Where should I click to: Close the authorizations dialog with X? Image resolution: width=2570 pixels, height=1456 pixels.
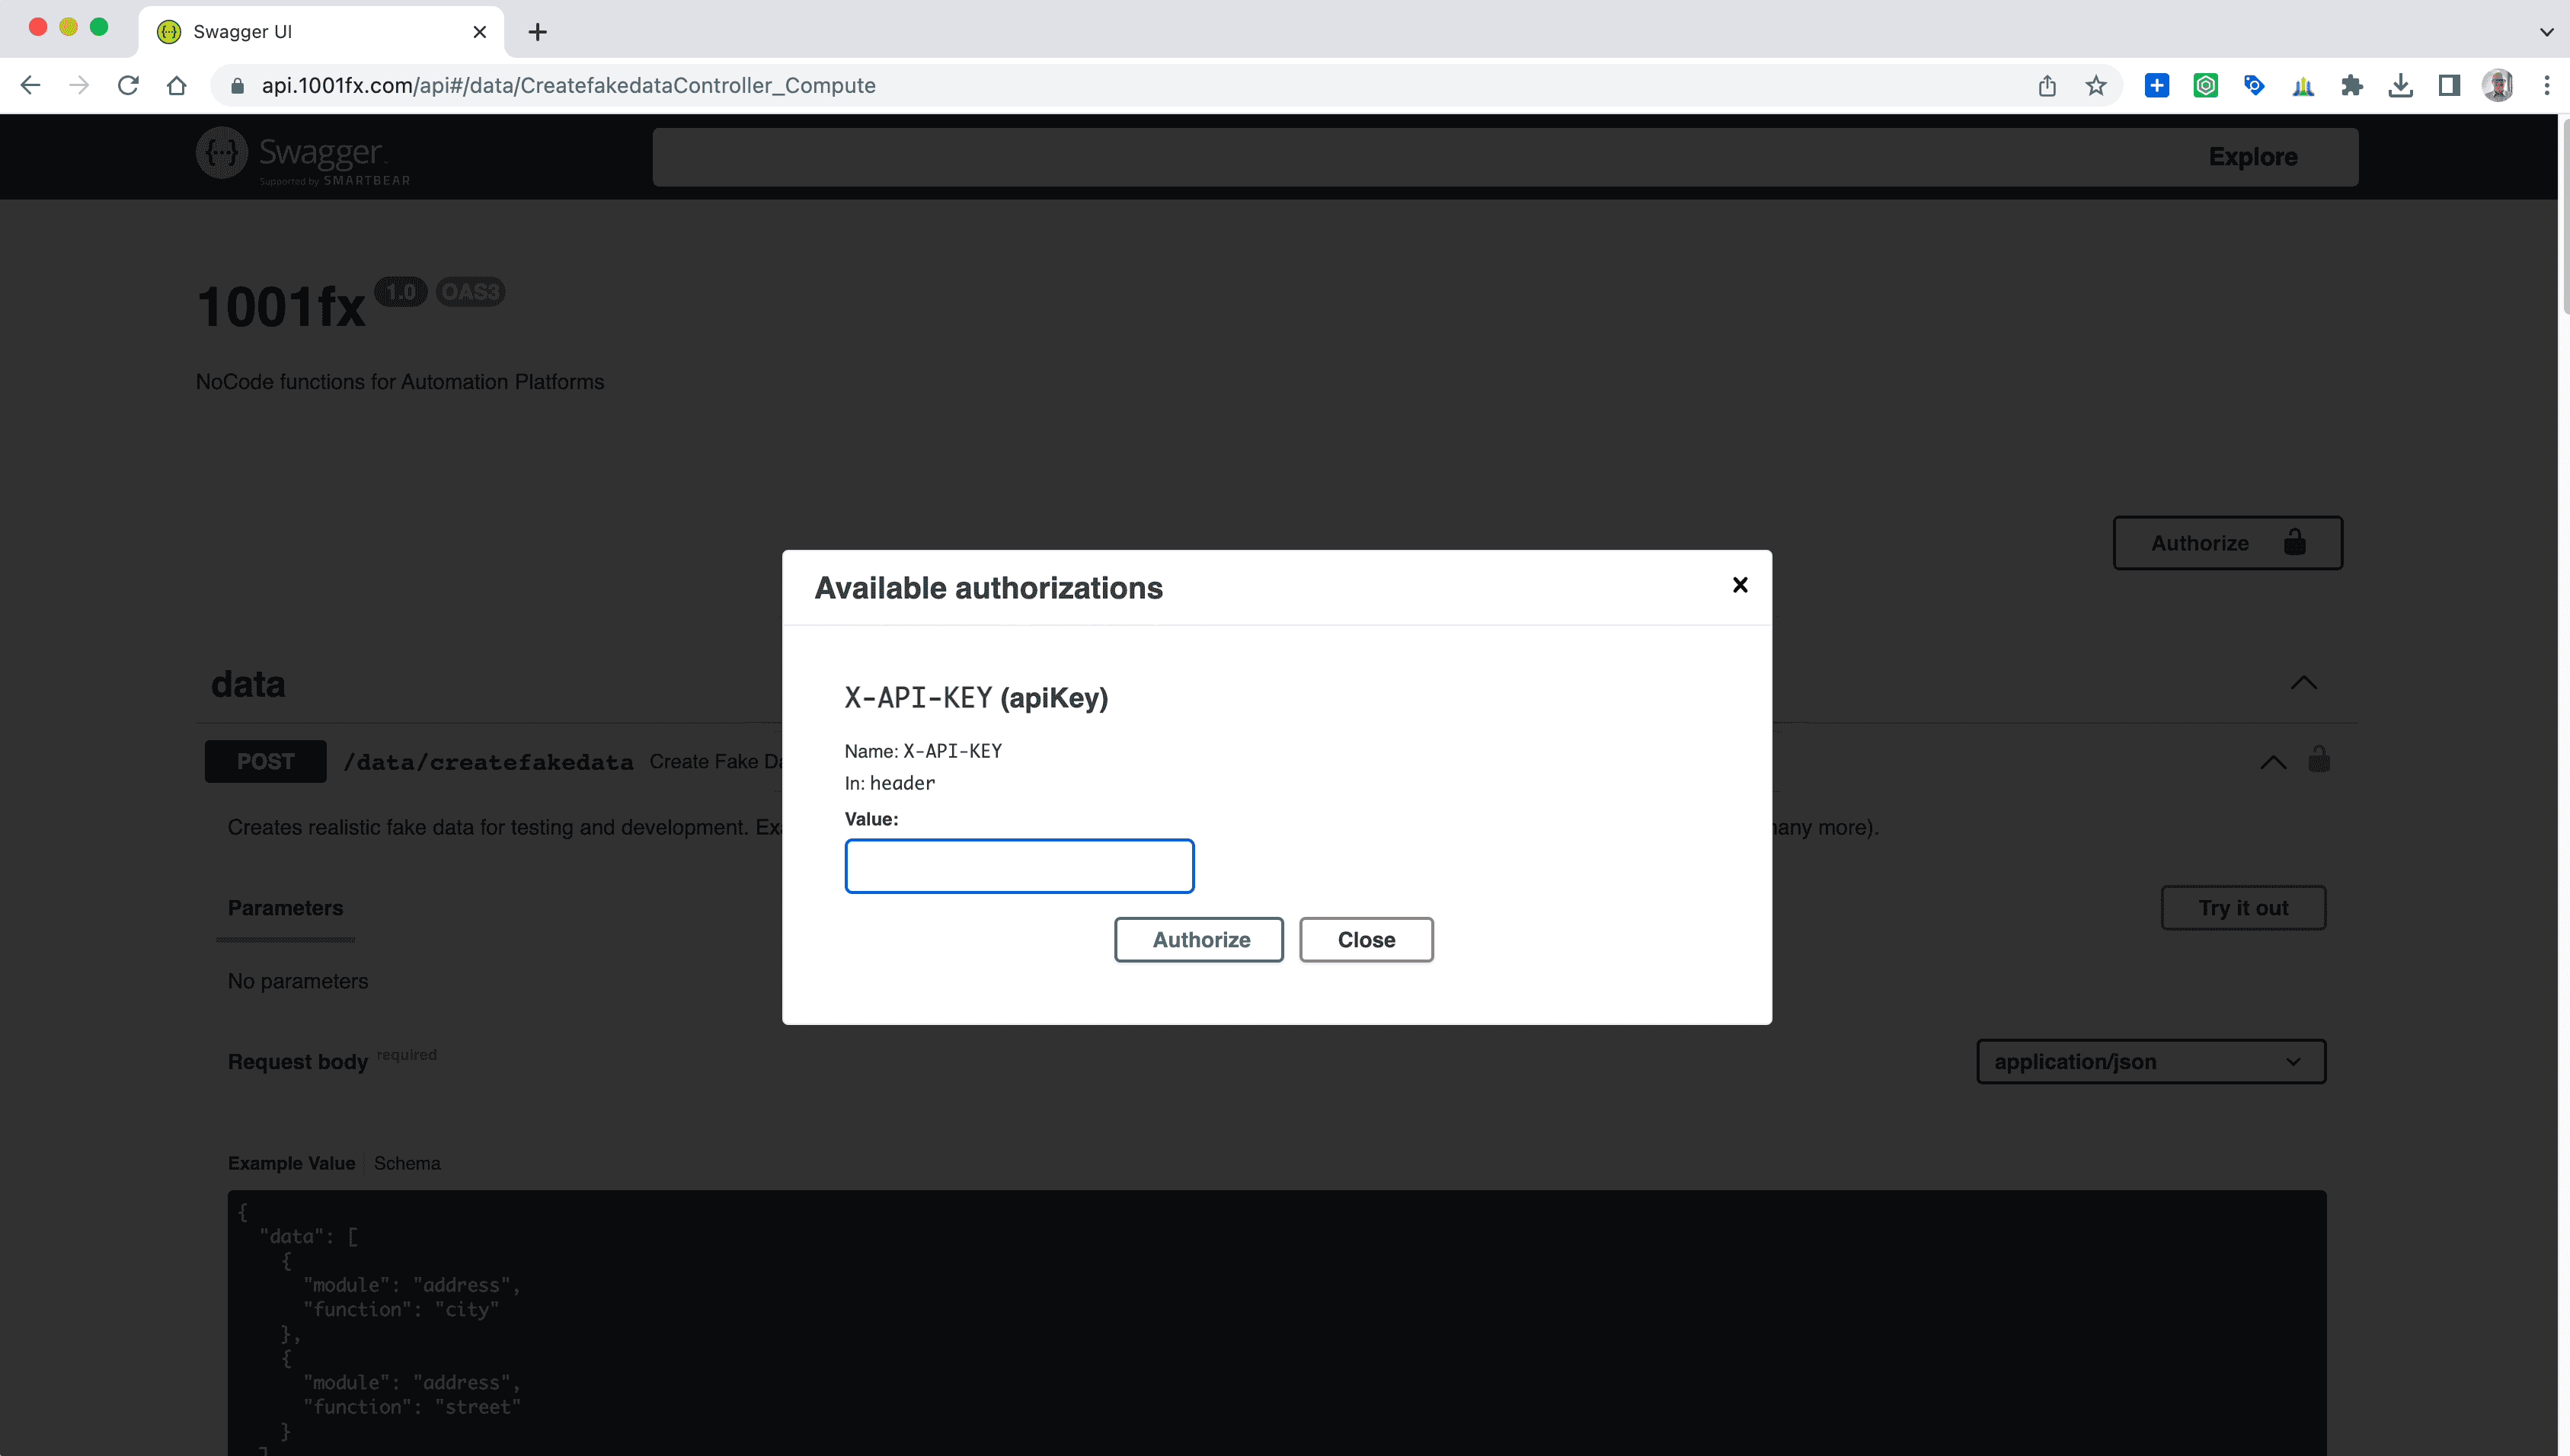[x=1739, y=585]
